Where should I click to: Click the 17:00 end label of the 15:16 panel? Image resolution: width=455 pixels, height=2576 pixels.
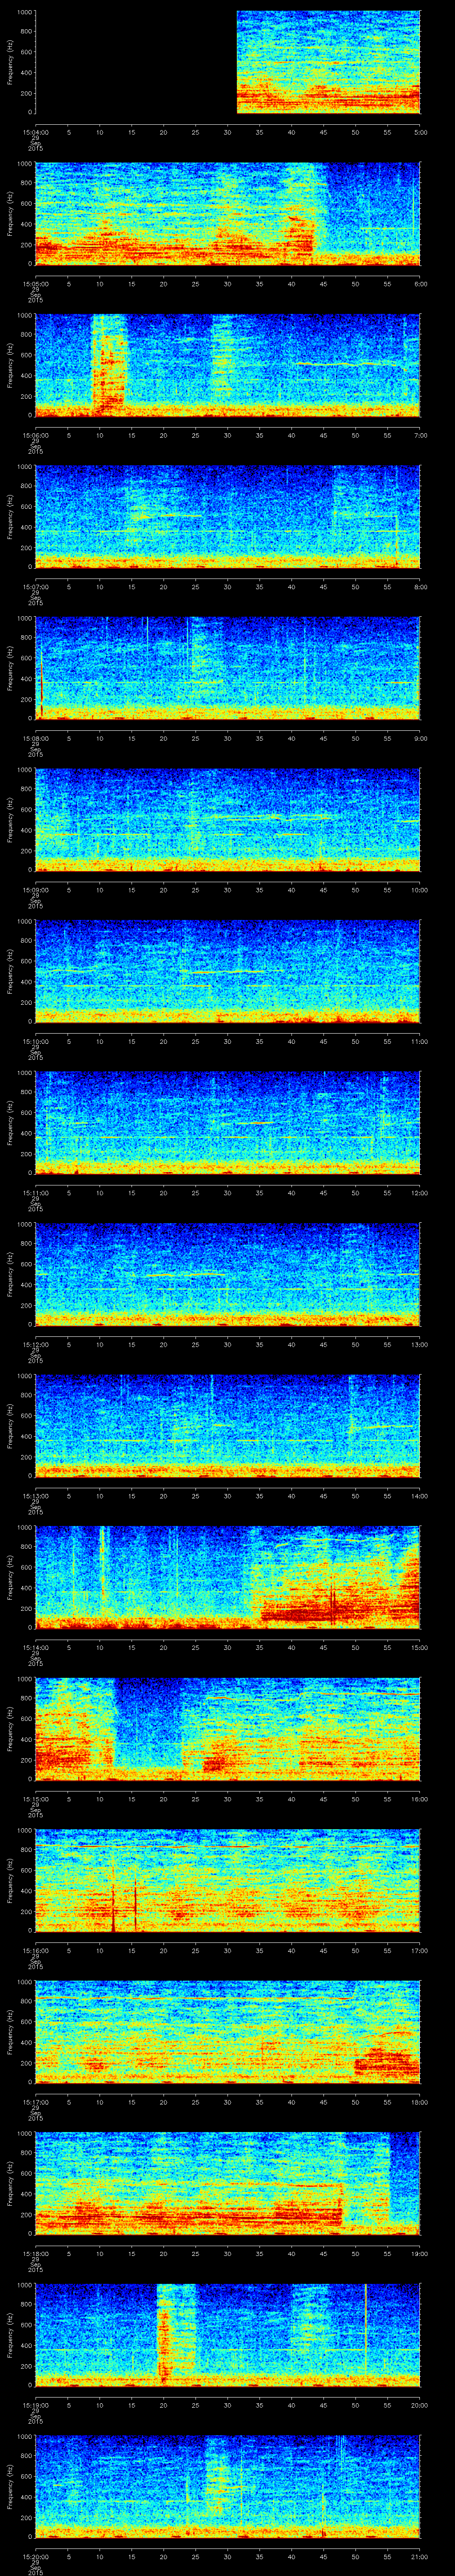419,1950
